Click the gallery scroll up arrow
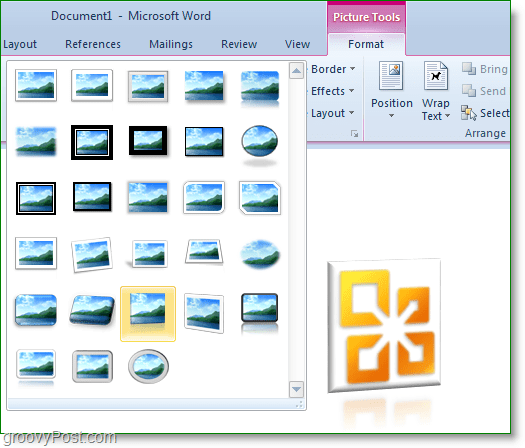This screenshot has height=448, width=525. (296, 71)
